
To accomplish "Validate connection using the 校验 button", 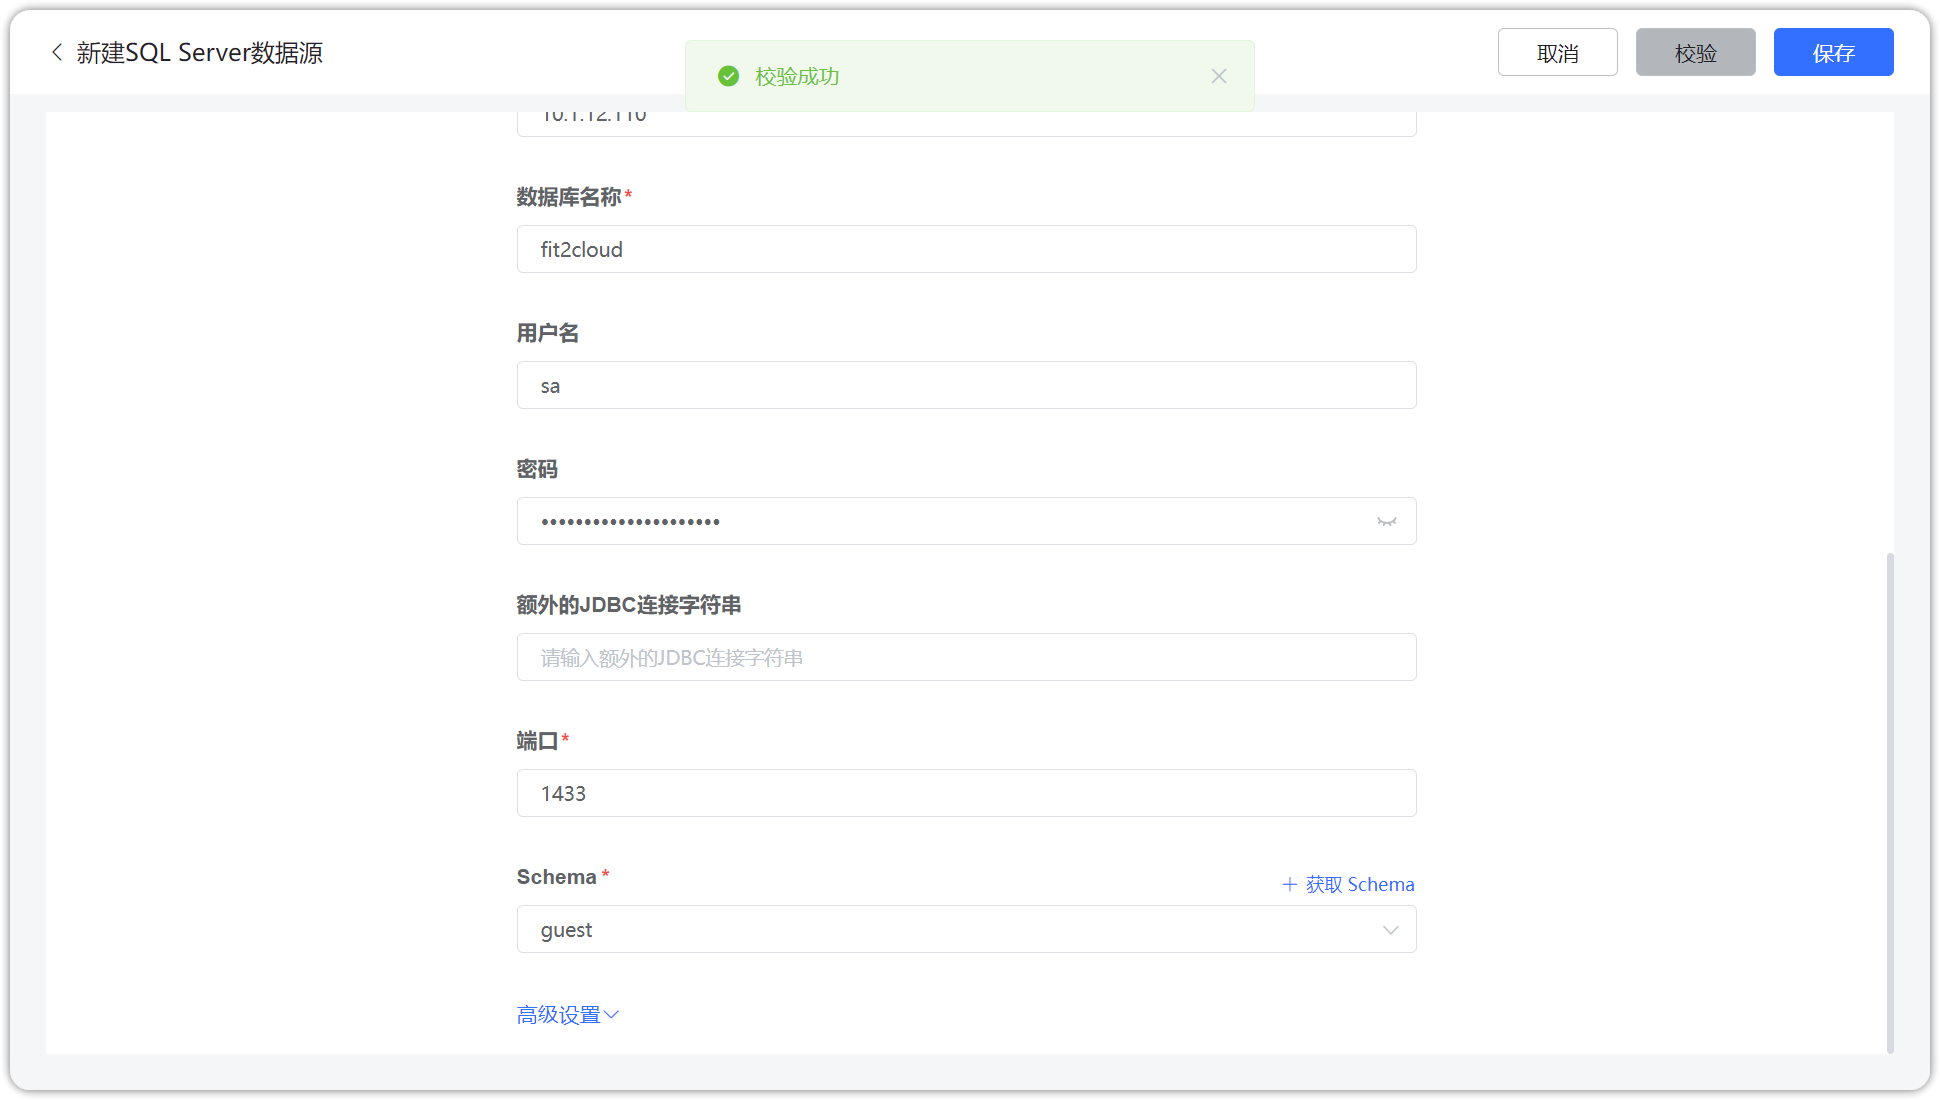I will pyautogui.click(x=1695, y=52).
